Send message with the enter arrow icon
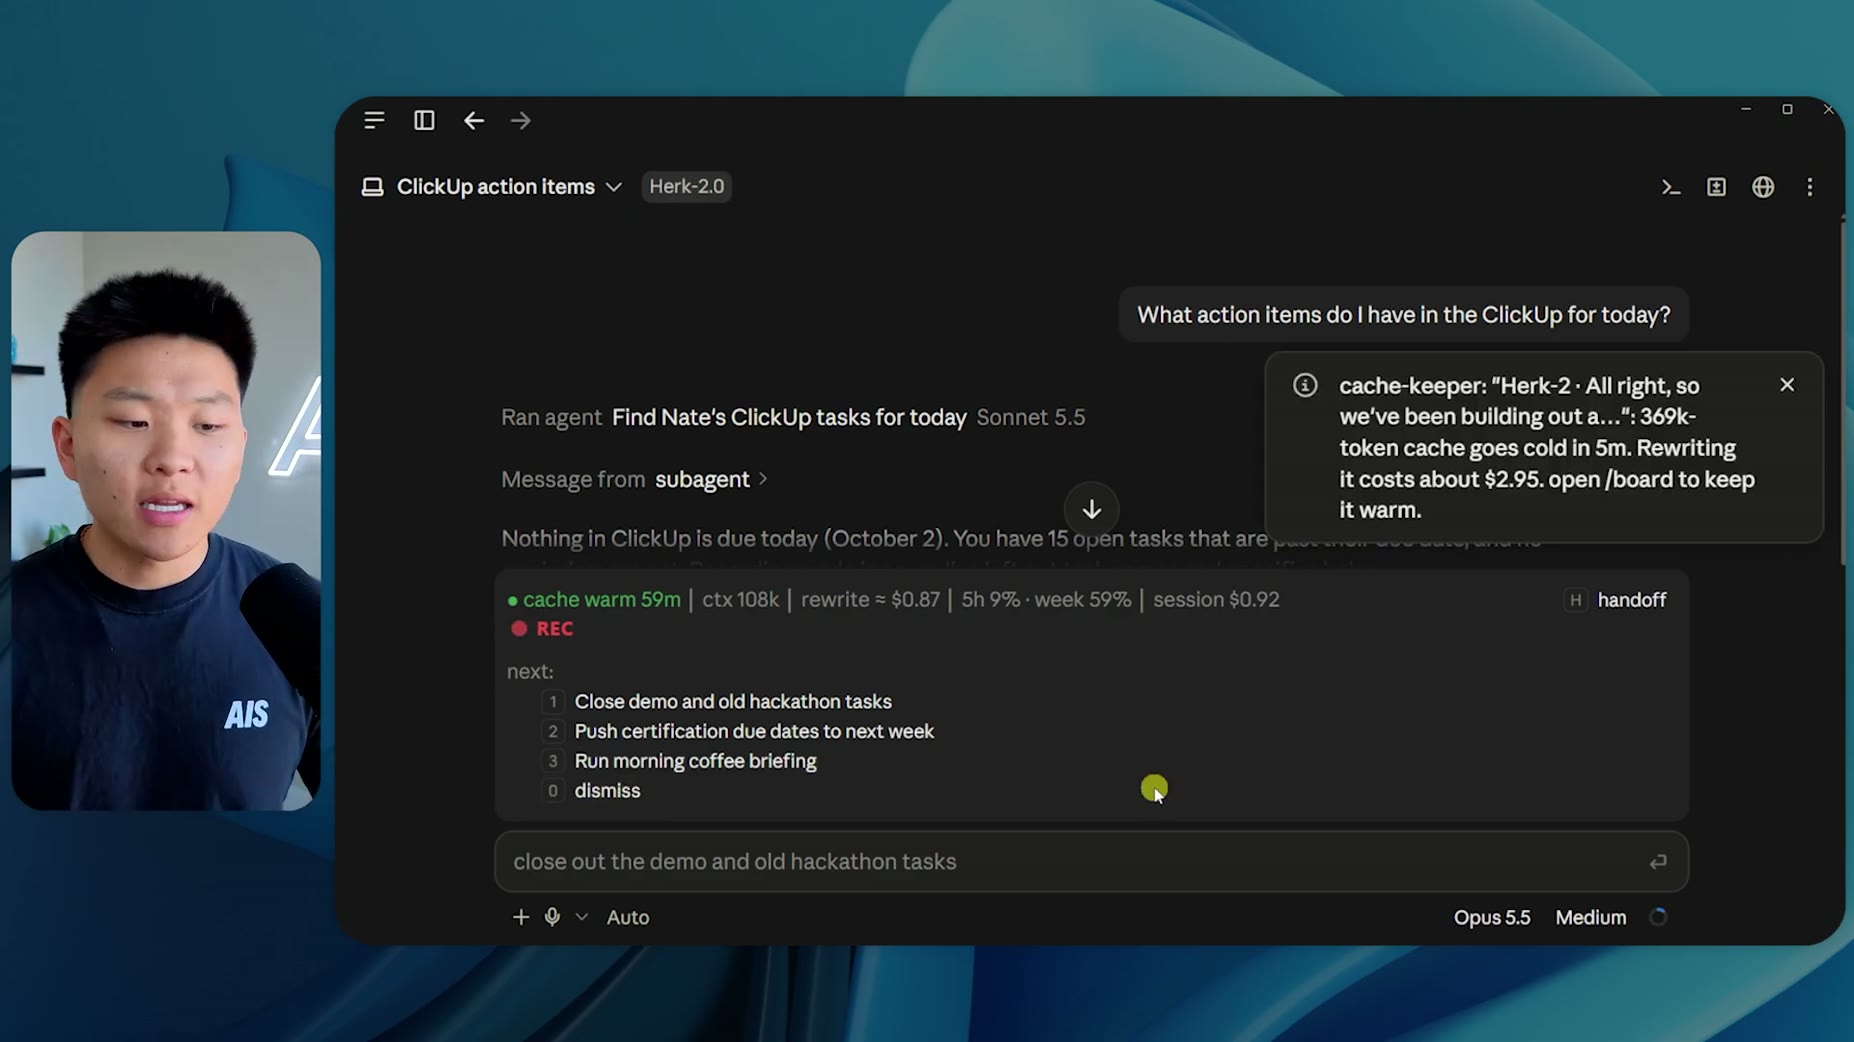1854x1042 pixels. [1657, 862]
